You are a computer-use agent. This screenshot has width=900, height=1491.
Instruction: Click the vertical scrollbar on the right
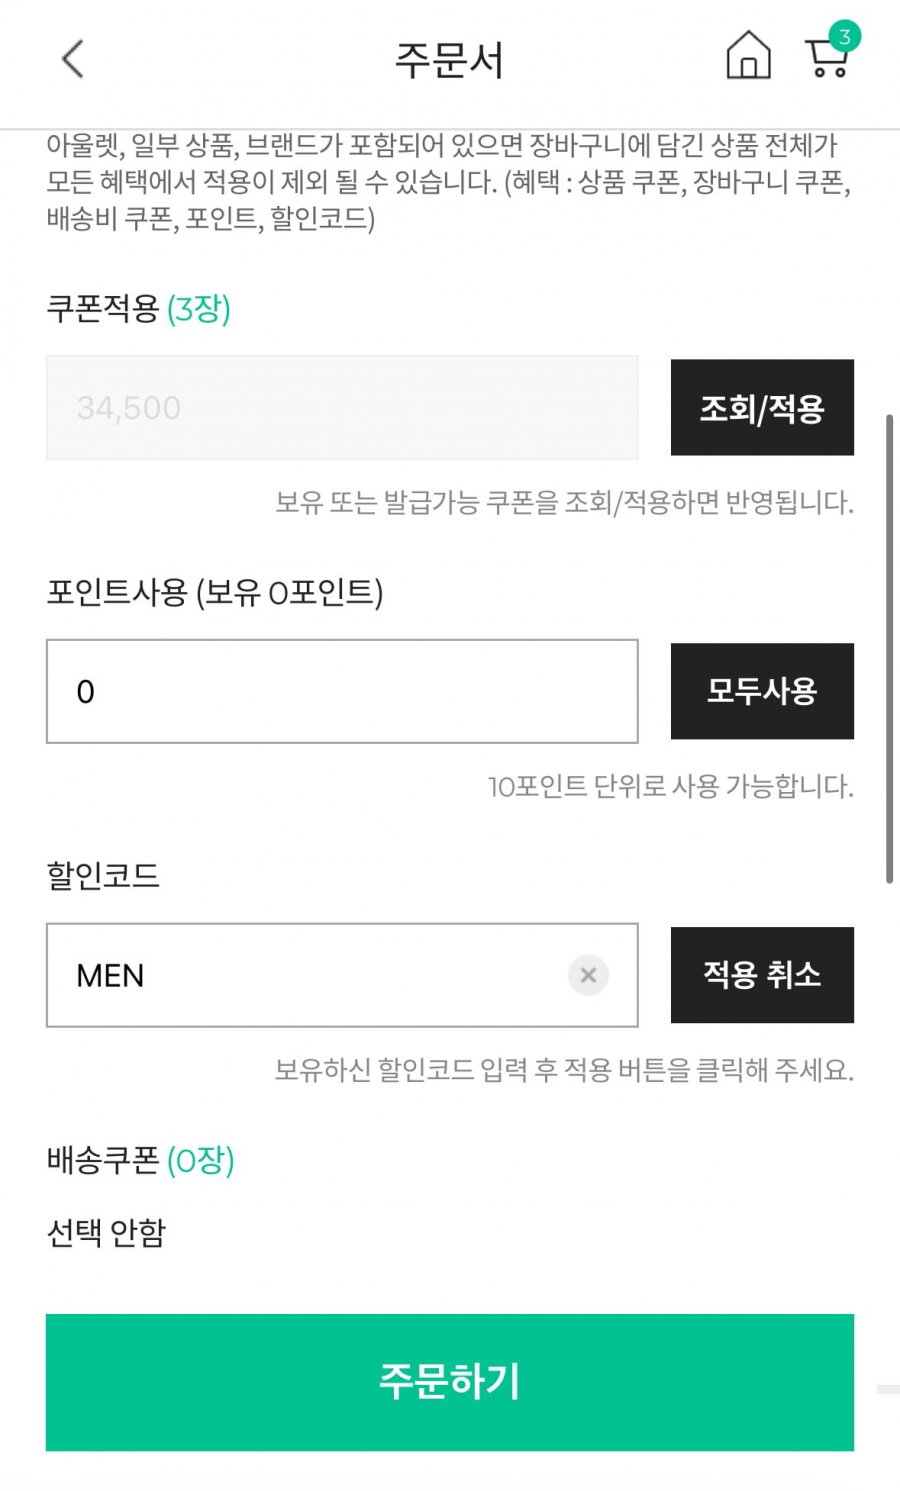click(889, 648)
